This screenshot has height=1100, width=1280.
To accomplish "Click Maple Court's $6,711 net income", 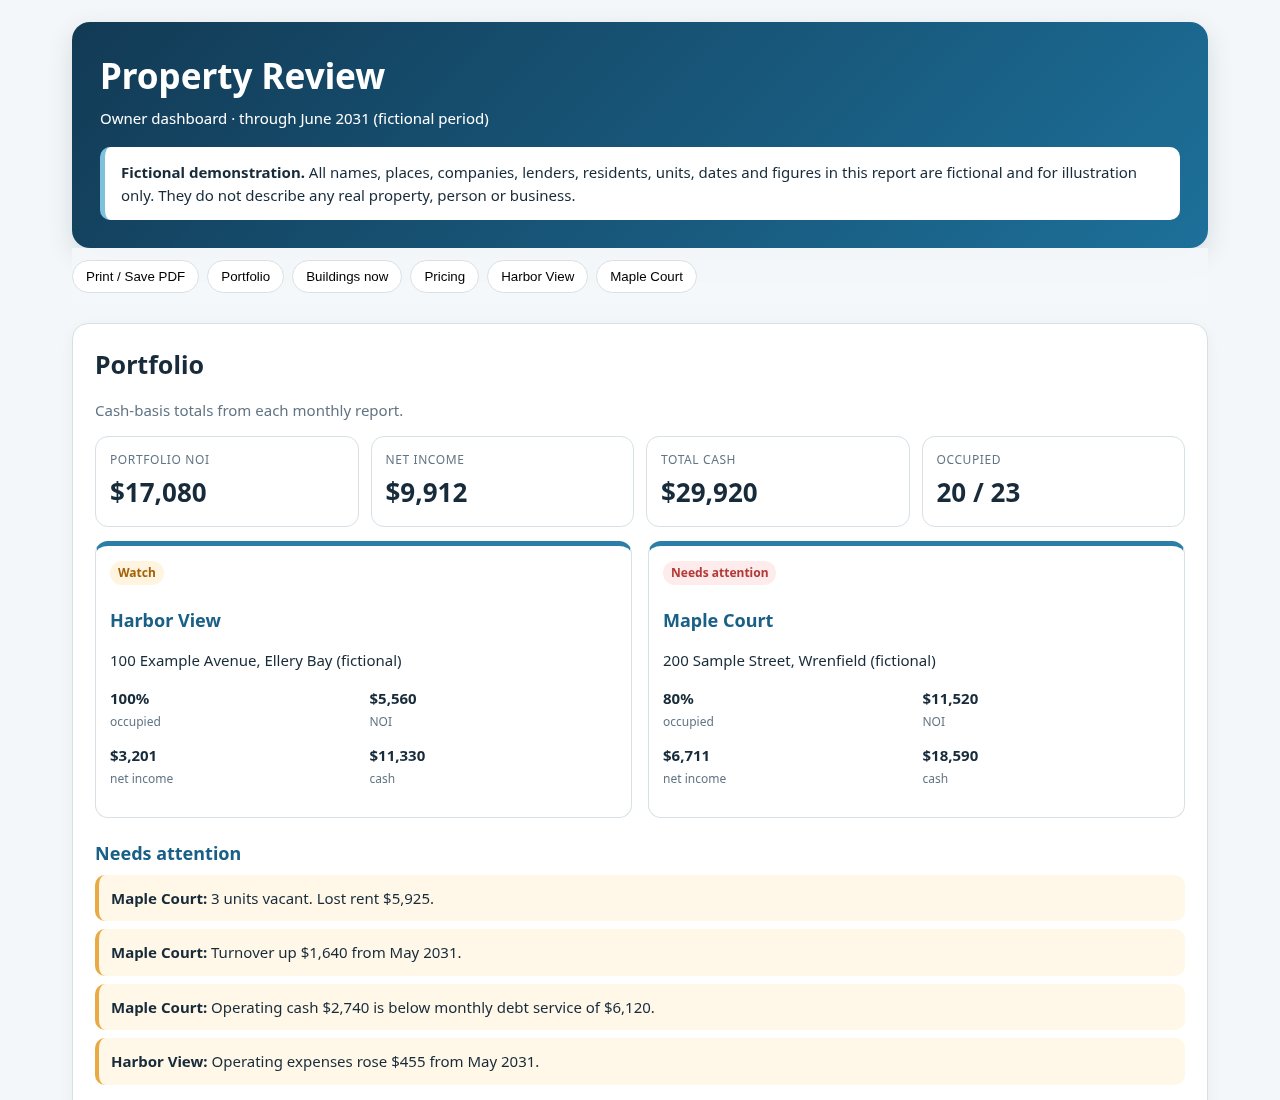I will (x=686, y=756).
